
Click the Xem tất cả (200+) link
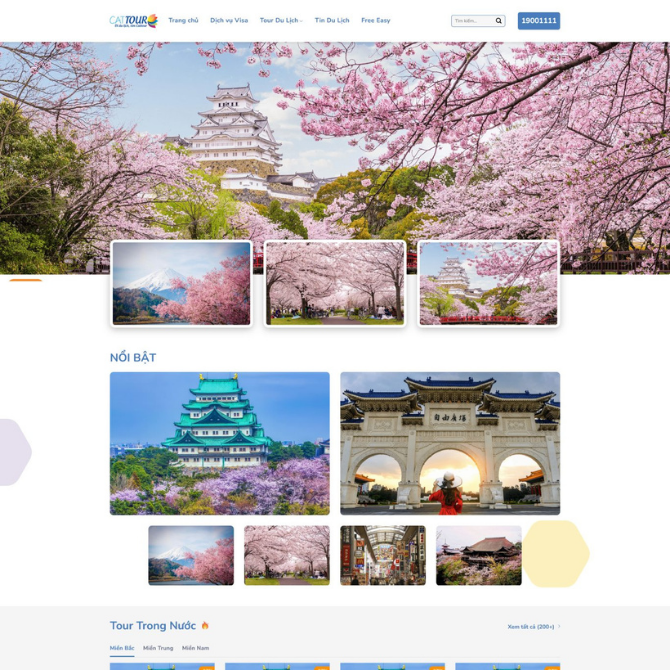(x=533, y=627)
